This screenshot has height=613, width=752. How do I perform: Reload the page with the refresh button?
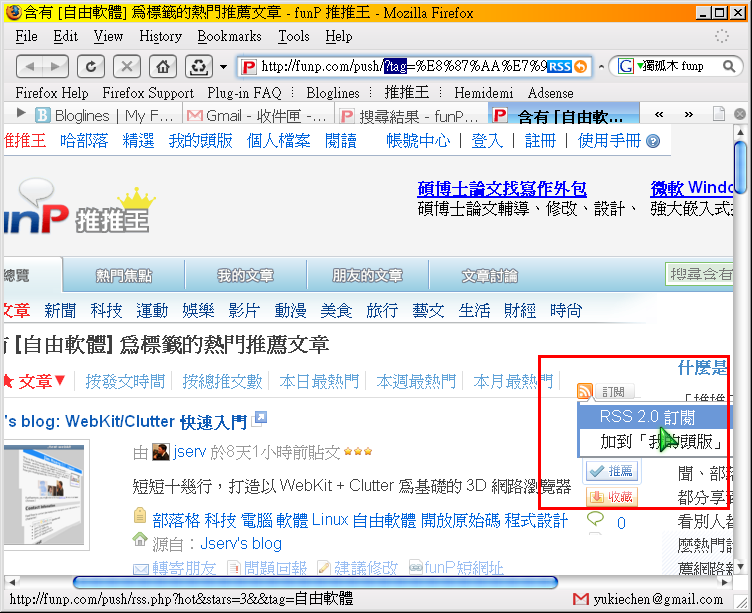(91, 66)
